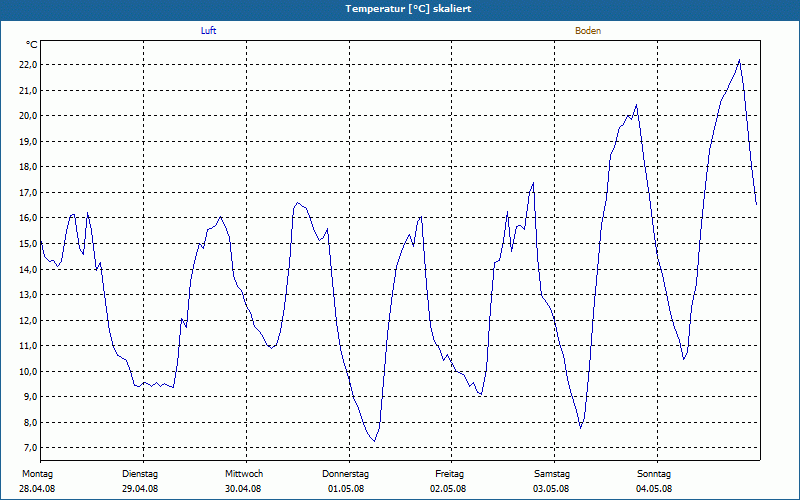
Task: Click the 17,0 y-axis value
Action: 28,193
